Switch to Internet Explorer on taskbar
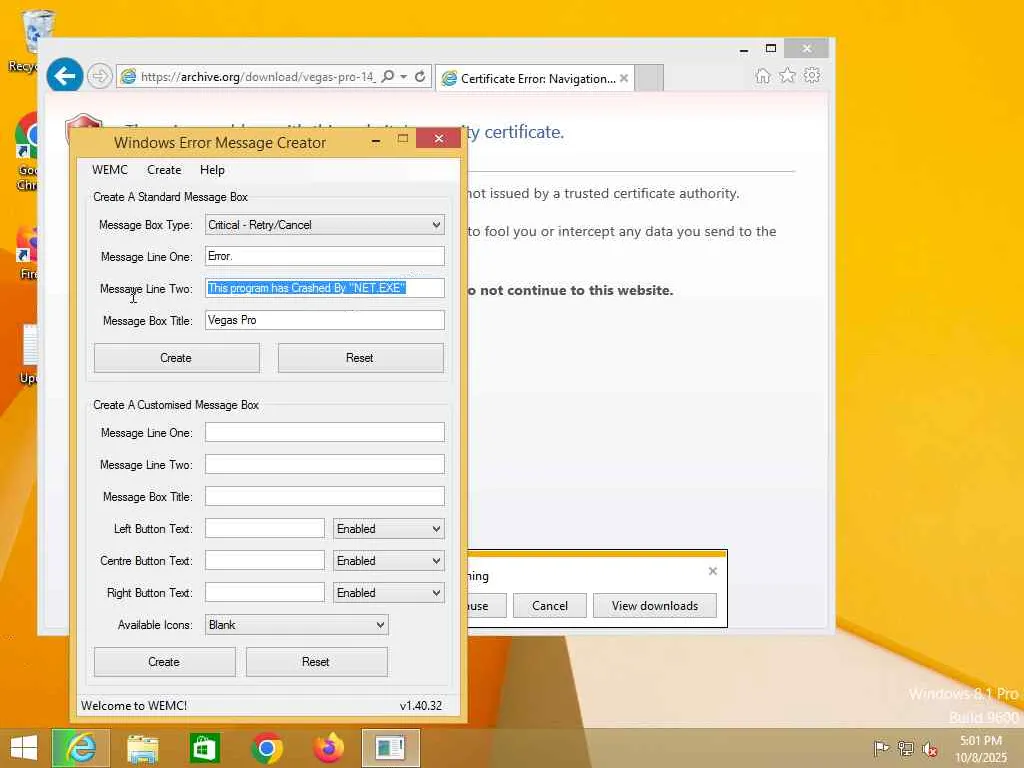 coord(81,748)
